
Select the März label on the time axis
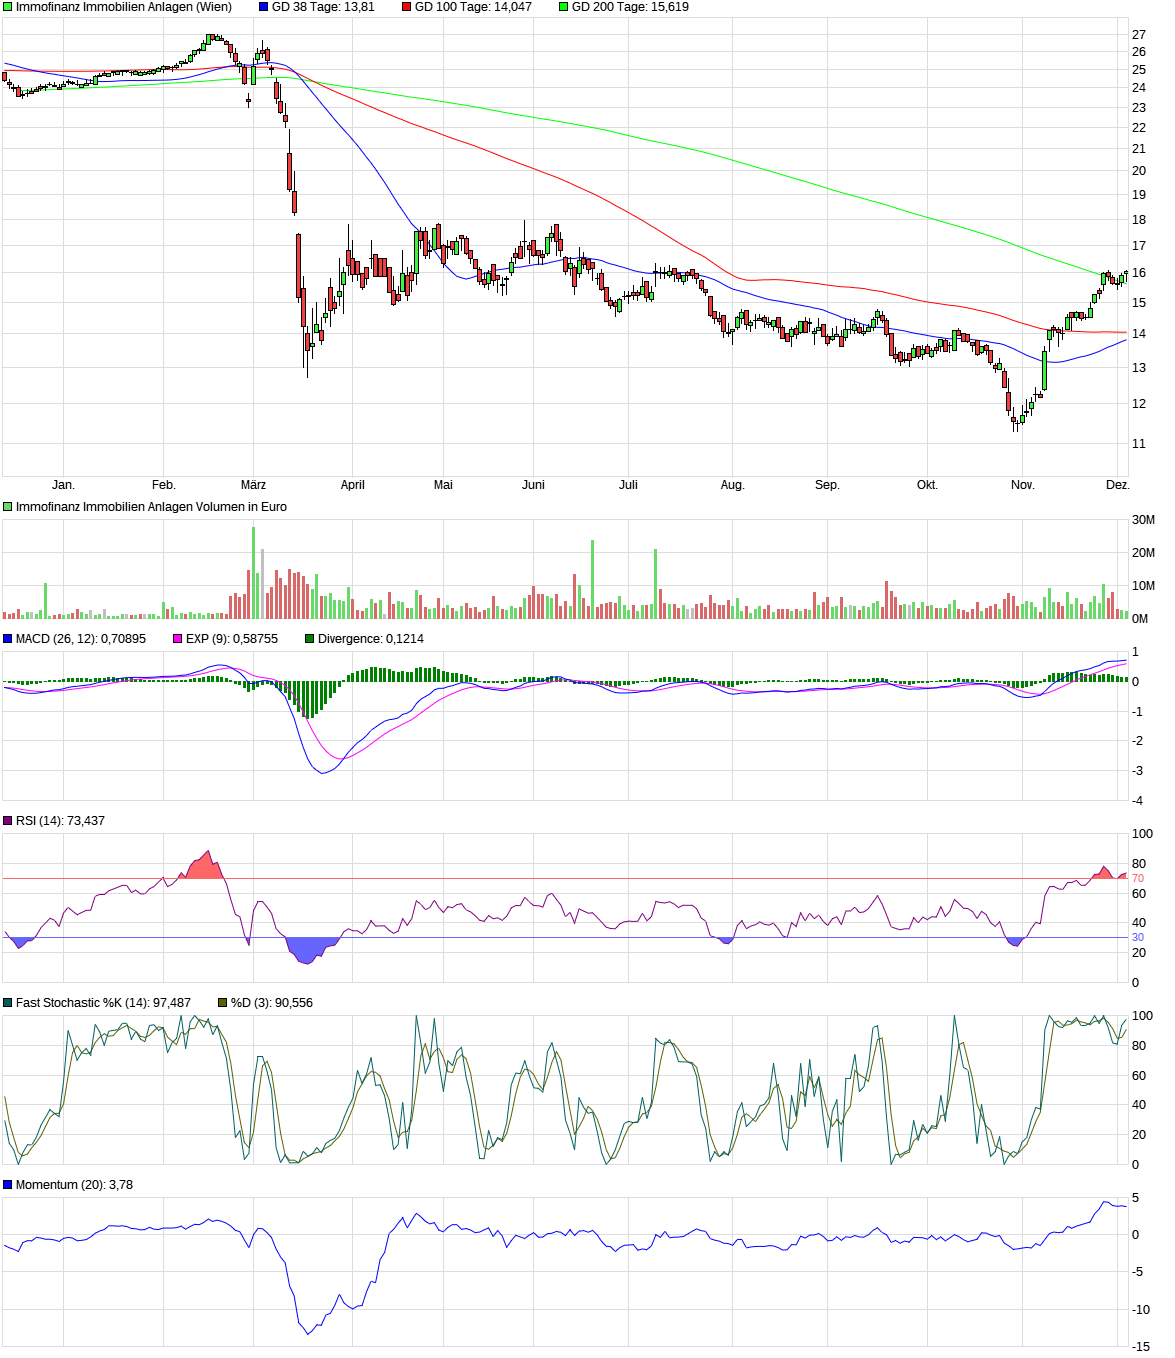tap(253, 485)
